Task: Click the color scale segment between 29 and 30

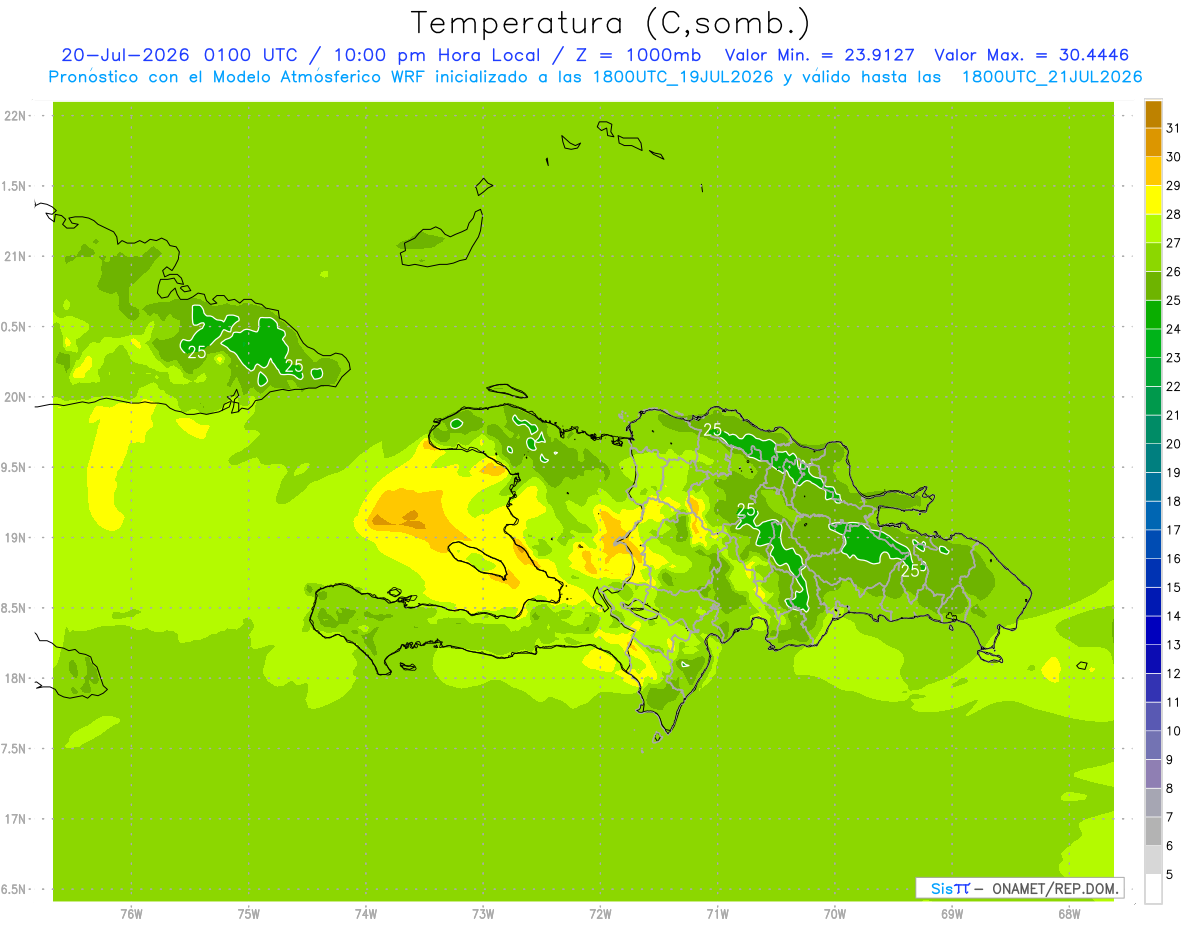Action: pyautogui.click(x=1153, y=171)
